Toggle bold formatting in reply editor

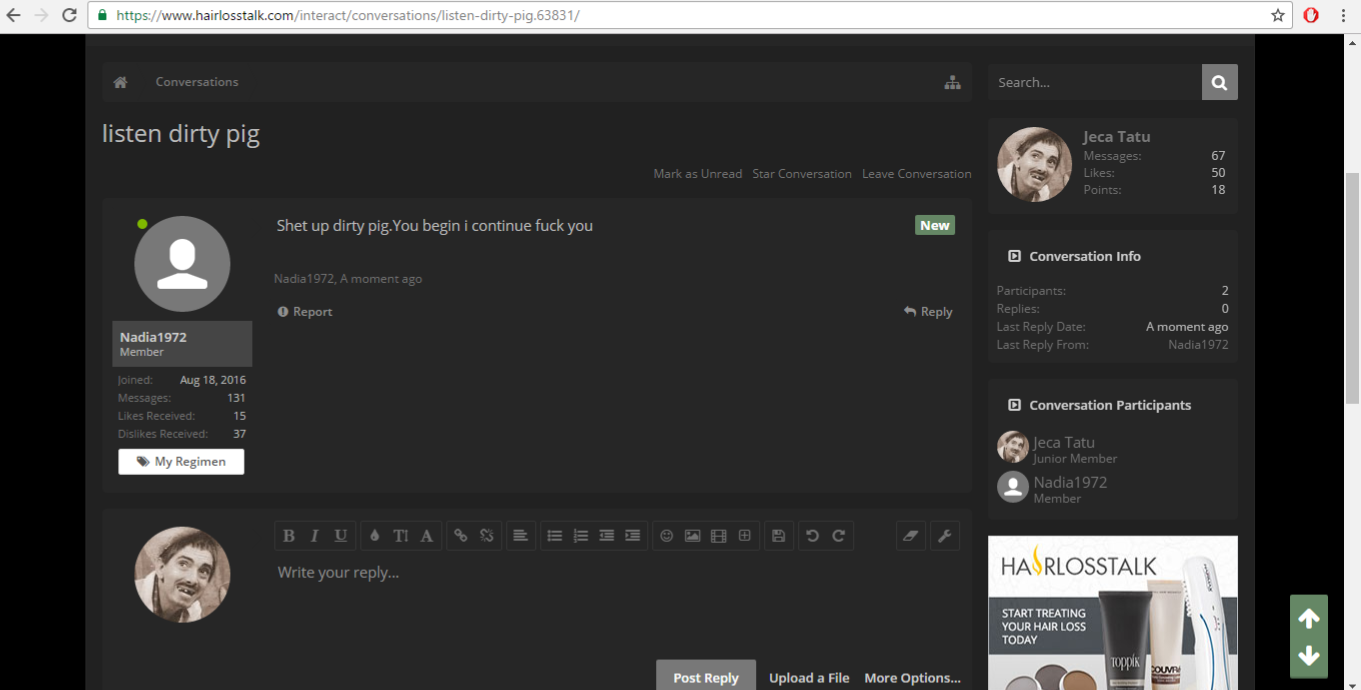click(x=289, y=536)
